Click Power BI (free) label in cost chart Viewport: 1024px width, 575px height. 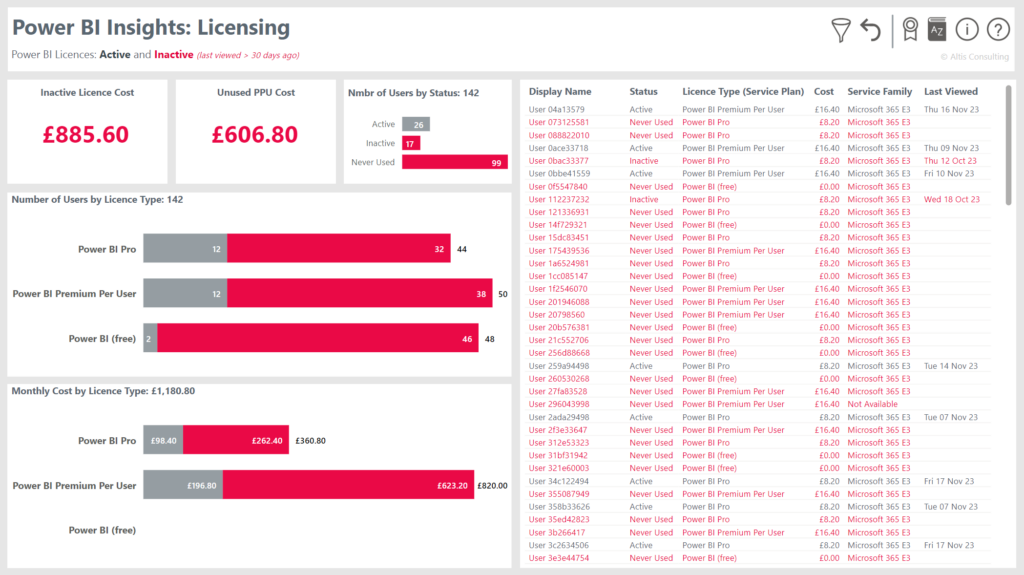click(103, 530)
